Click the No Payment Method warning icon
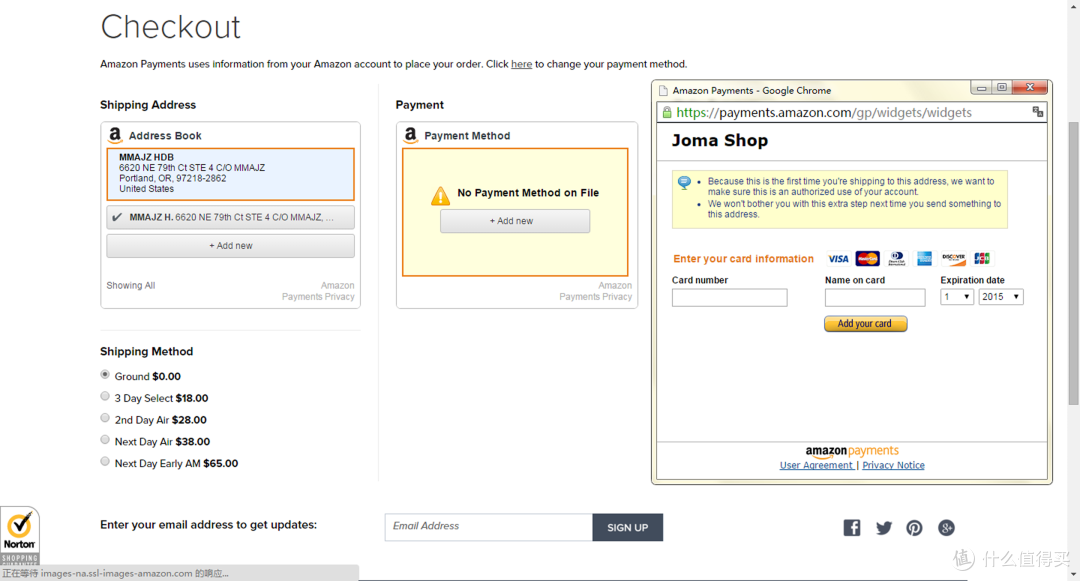This screenshot has width=1080, height=581. (440, 196)
